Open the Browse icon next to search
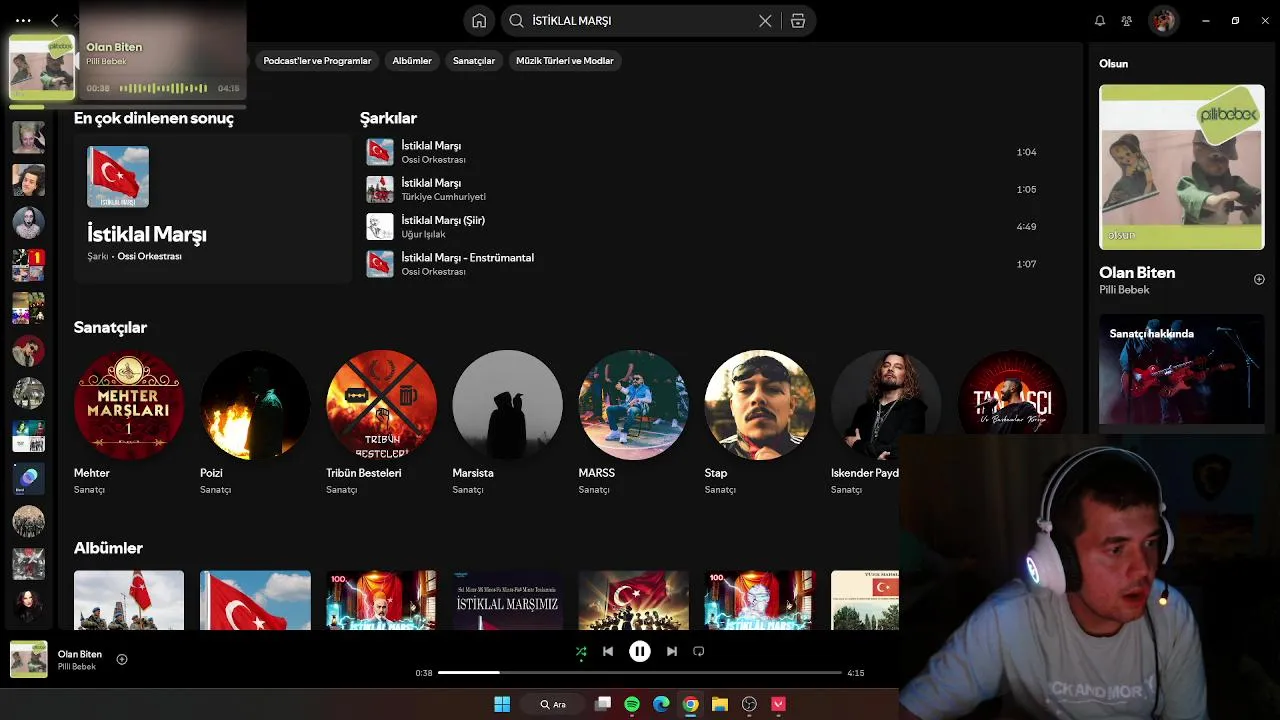The image size is (1280, 720). (x=798, y=20)
